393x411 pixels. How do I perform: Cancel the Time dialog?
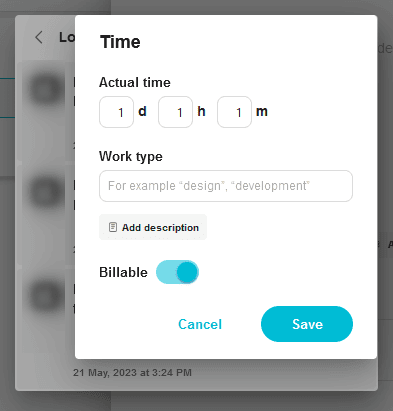click(200, 324)
